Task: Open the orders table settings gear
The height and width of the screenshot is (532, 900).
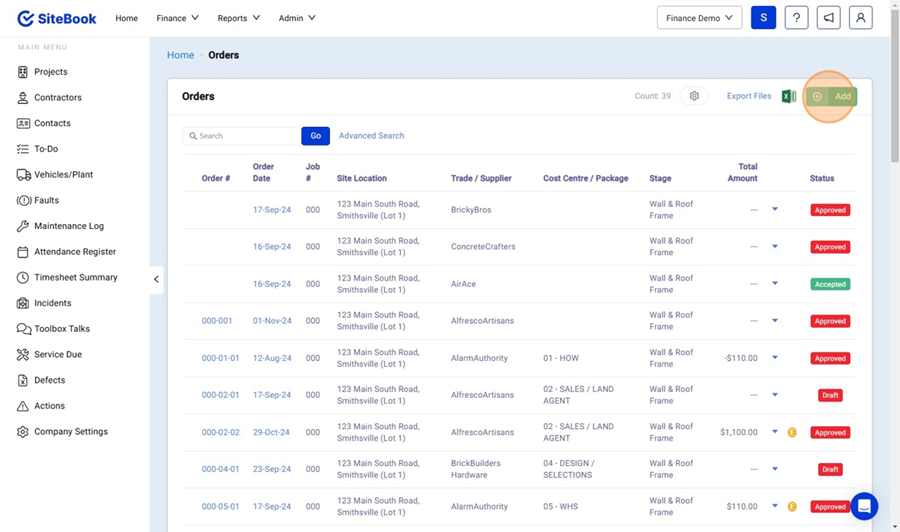Action: pyautogui.click(x=694, y=96)
